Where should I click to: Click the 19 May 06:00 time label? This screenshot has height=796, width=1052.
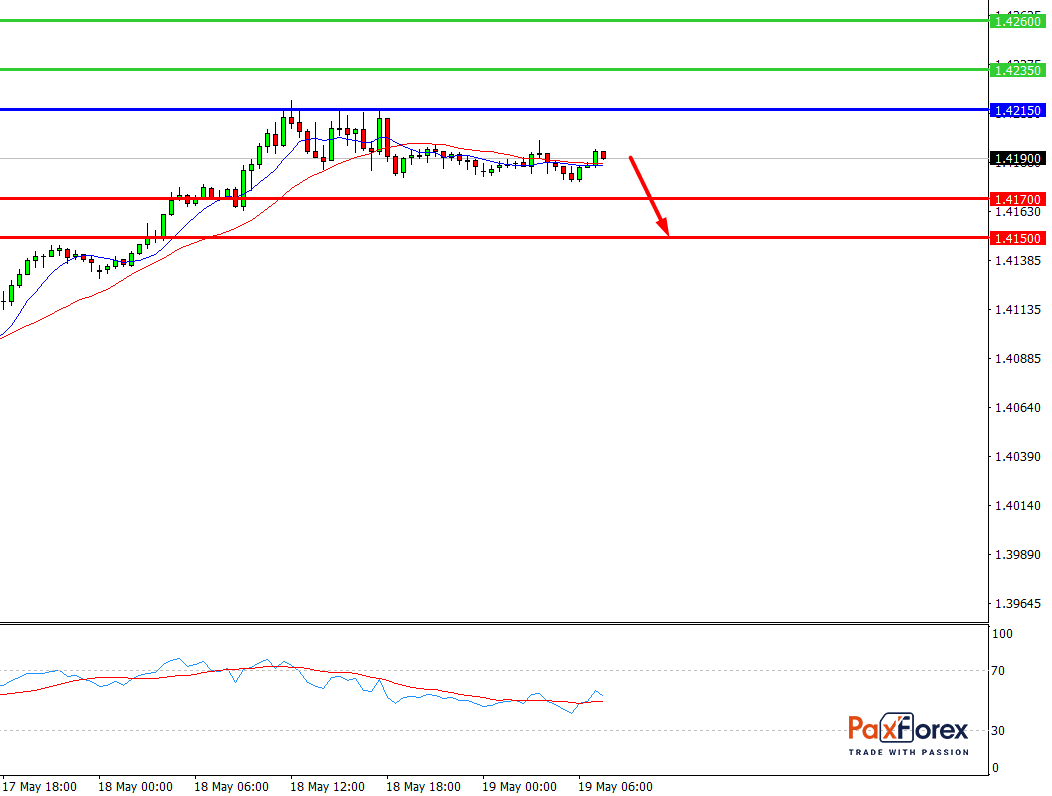coord(615,787)
